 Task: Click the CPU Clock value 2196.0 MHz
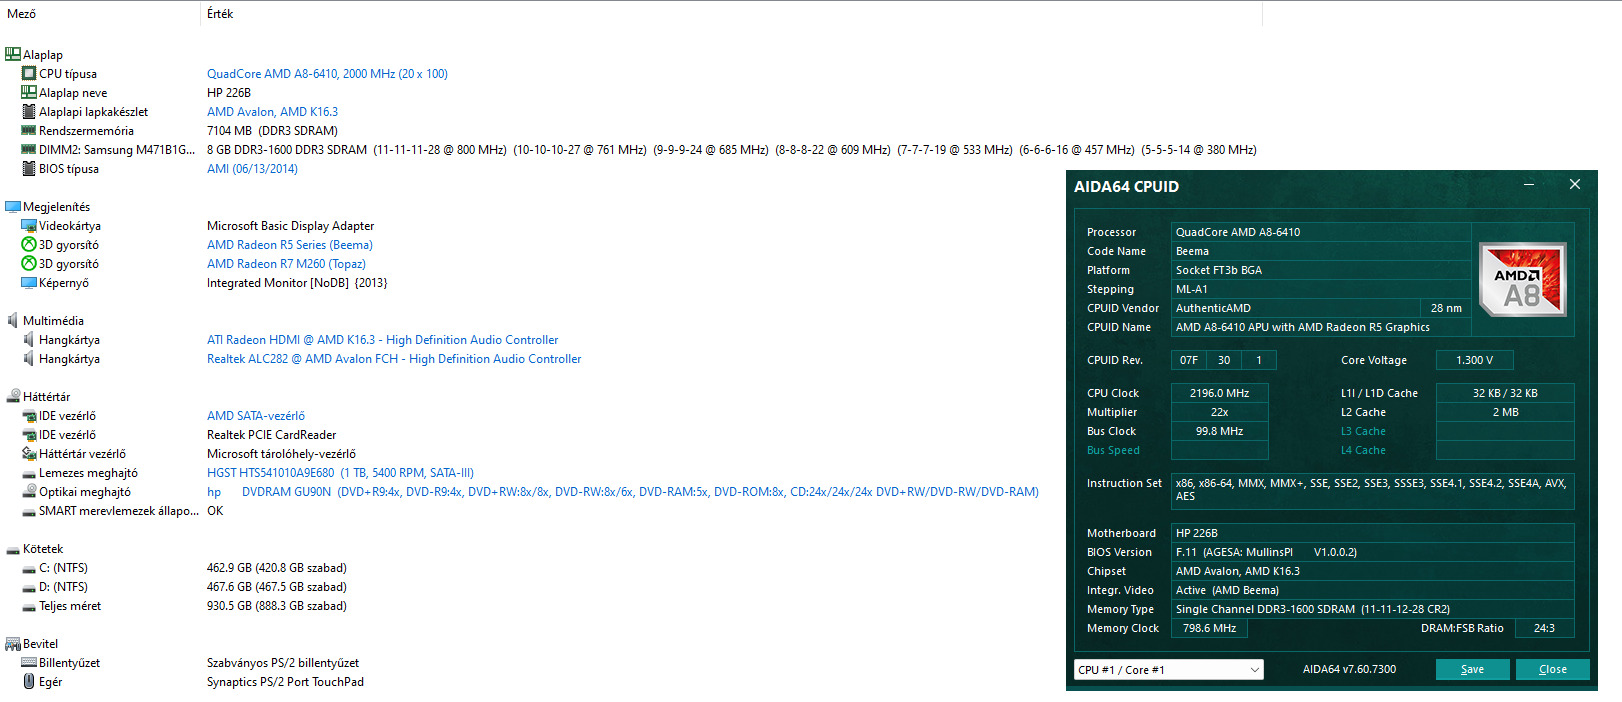click(x=1219, y=393)
